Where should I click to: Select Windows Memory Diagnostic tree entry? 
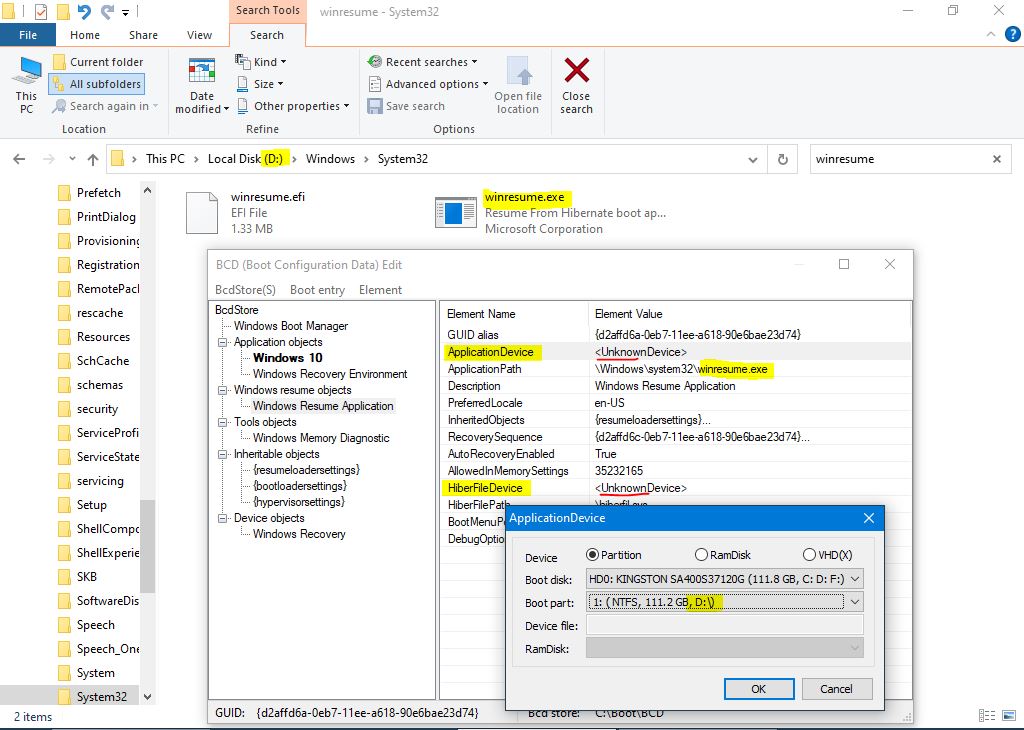[x=321, y=438]
